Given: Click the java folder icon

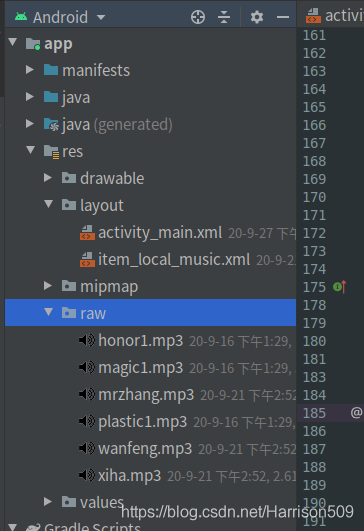Looking at the screenshot, I should [51, 97].
